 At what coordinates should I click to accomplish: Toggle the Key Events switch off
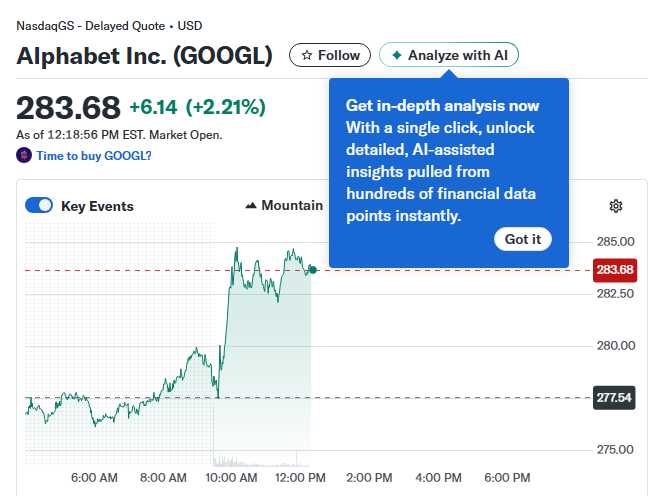click(39, 206)
